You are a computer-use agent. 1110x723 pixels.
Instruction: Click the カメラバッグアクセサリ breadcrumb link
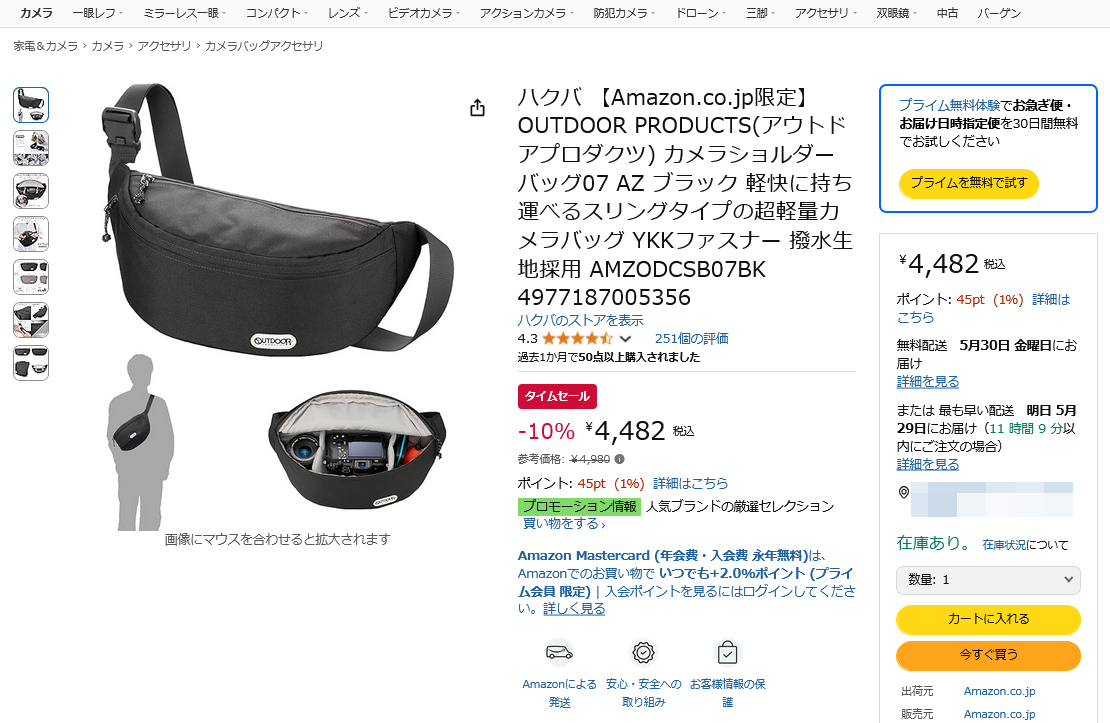(264, 46)
